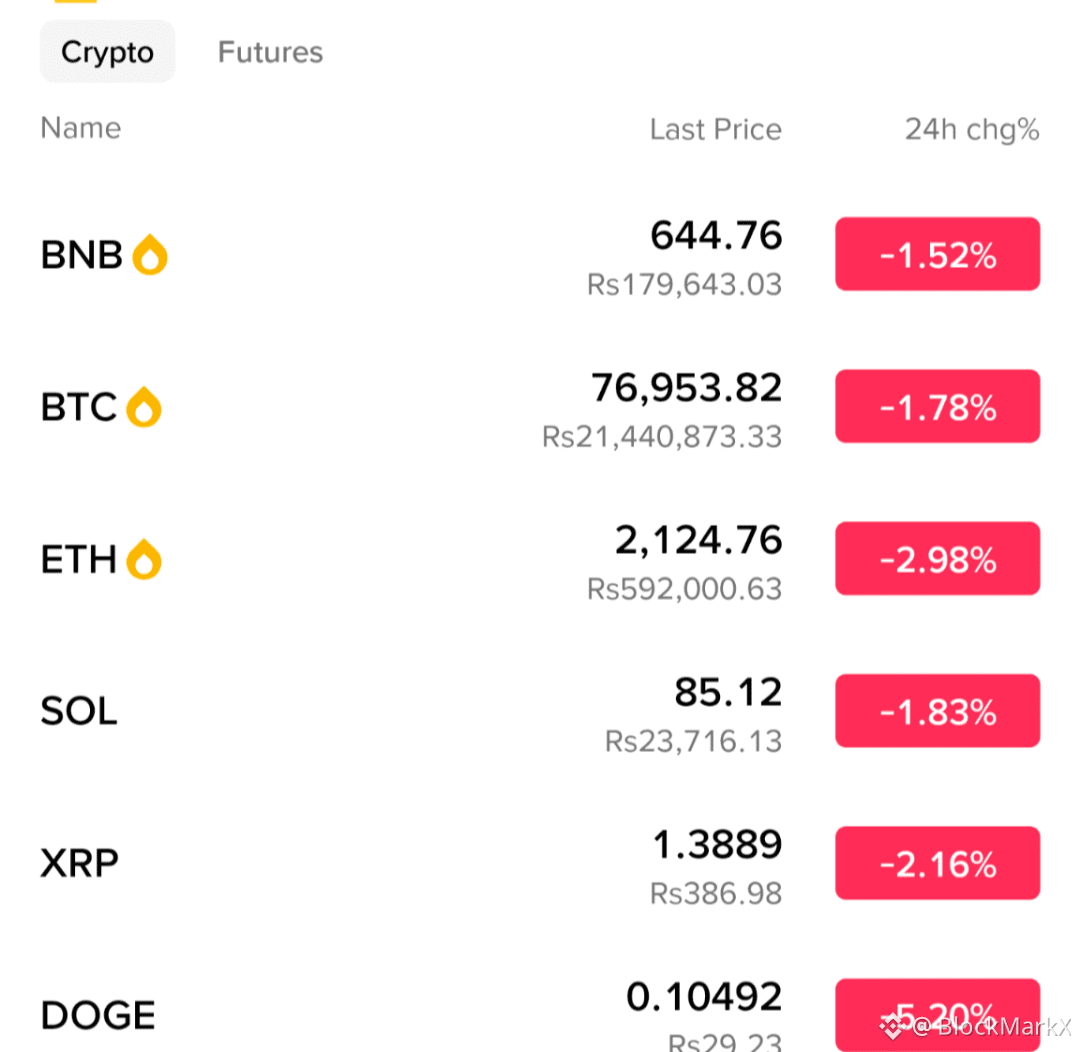Sort by 24h chg% column header
Viewport: 1079px width, 1052px height.
click(x=972, y=129)
